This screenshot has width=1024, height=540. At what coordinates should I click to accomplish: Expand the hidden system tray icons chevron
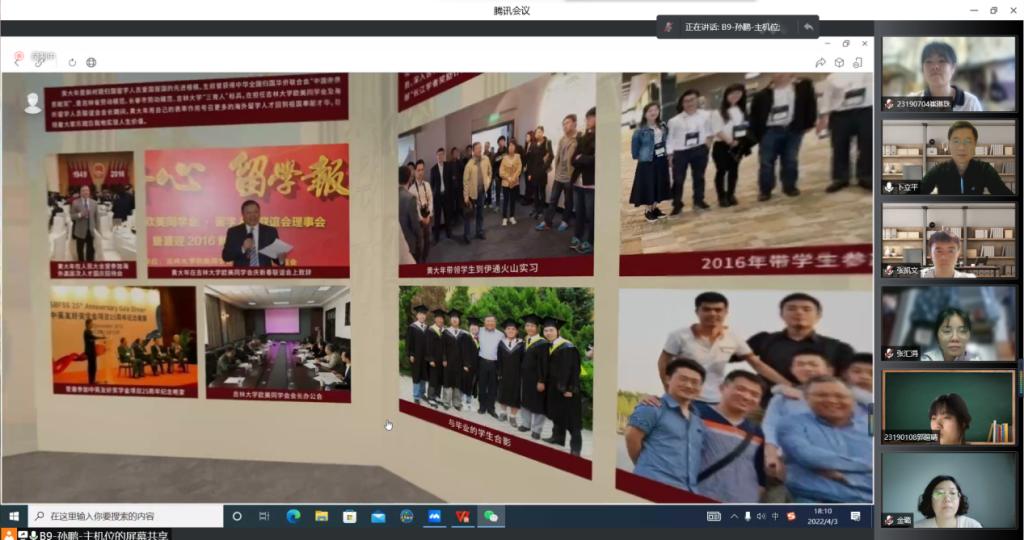tap(734, 516)
